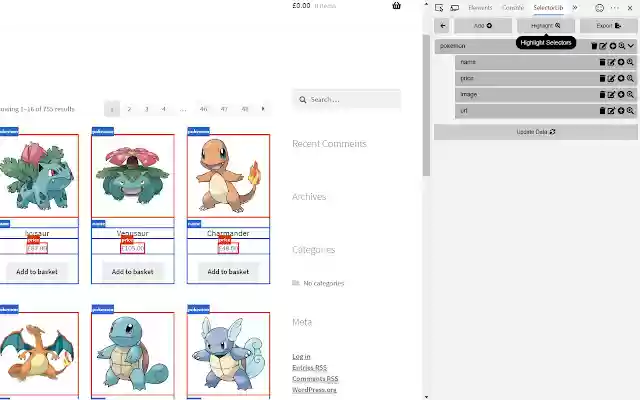Click the Update Data button
This screenshot has width=640, height=400.
pos(536,132)
